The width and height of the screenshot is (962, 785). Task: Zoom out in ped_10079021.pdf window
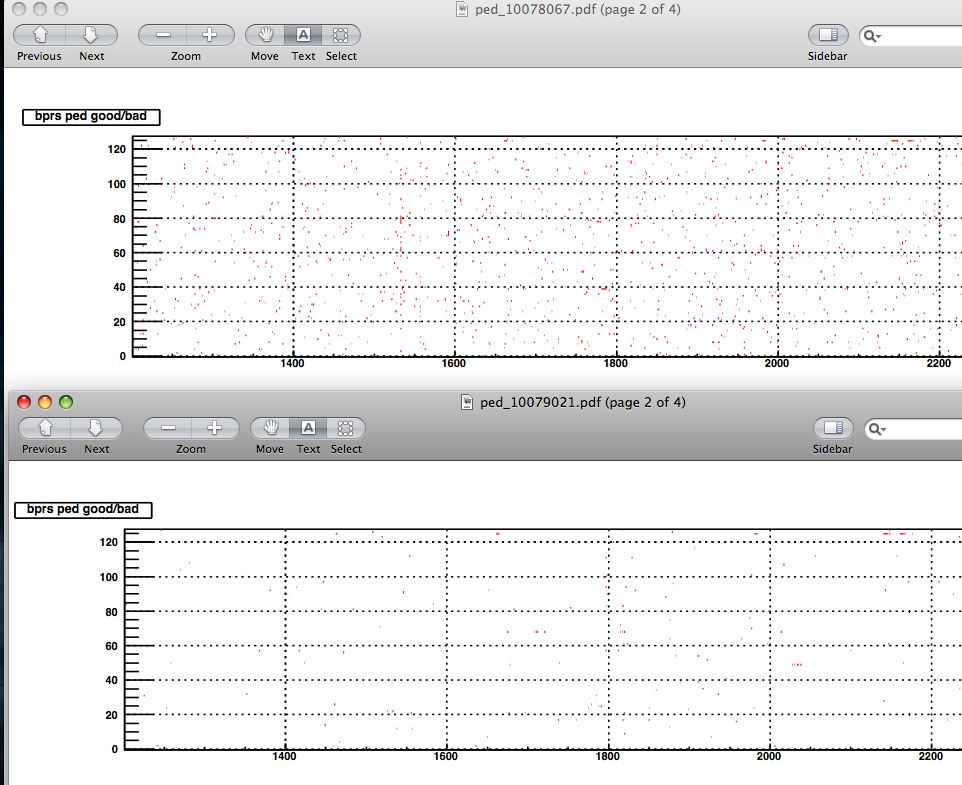[x=168, y=427]
